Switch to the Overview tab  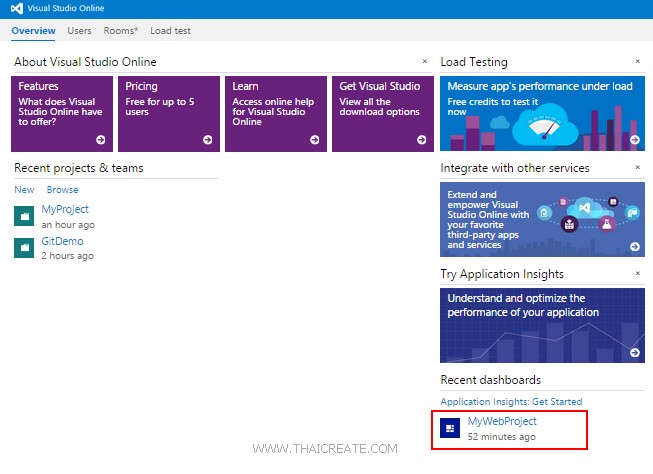[33, 31]
